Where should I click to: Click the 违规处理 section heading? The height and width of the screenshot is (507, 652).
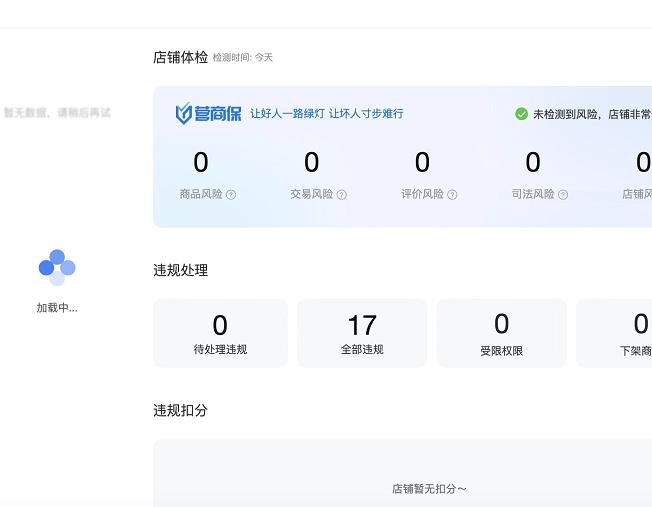(180, 270)
